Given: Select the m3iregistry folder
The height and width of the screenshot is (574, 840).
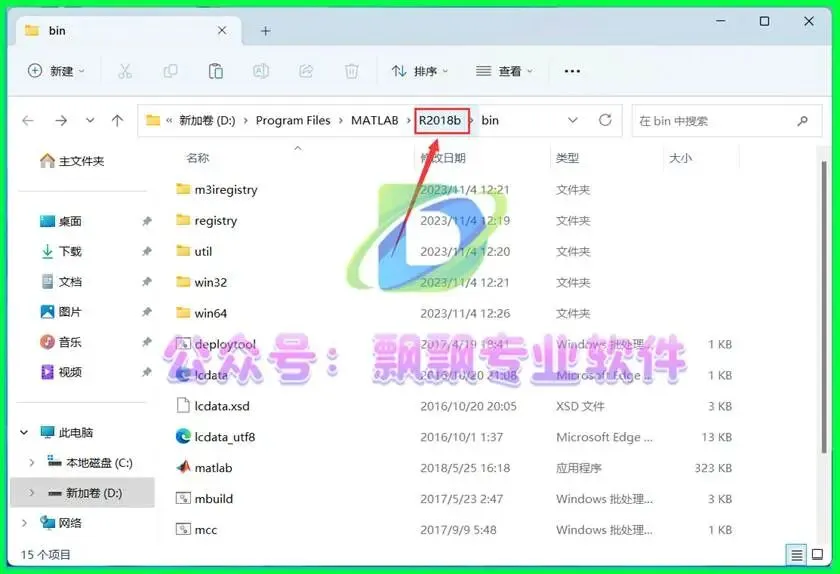Looking at the screenshot, I should click(216, 189).
